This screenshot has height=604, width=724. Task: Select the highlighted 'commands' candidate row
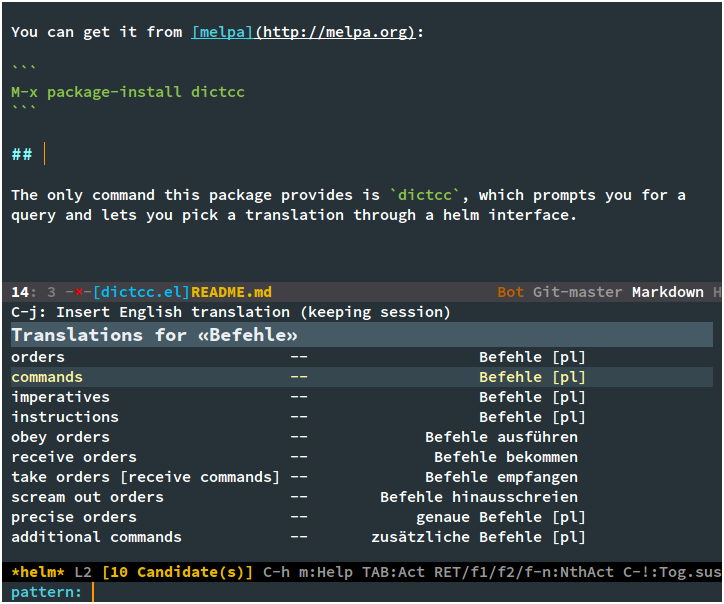coord(362,377)
